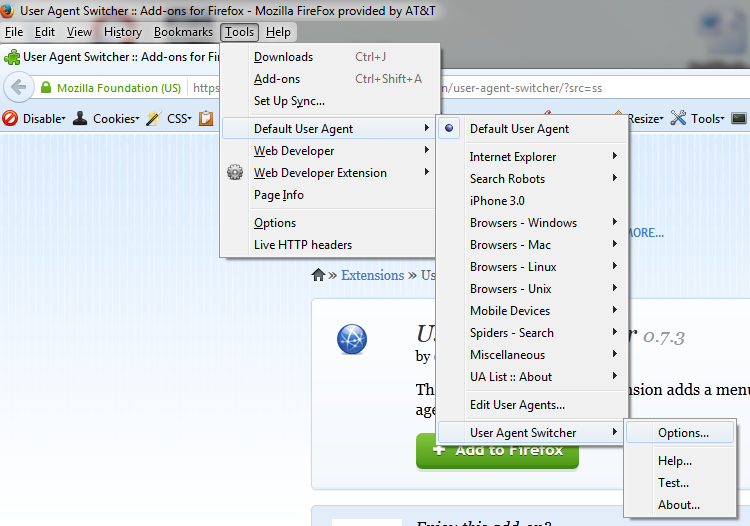Select Edit User Agents...

[x=532, y=405]
